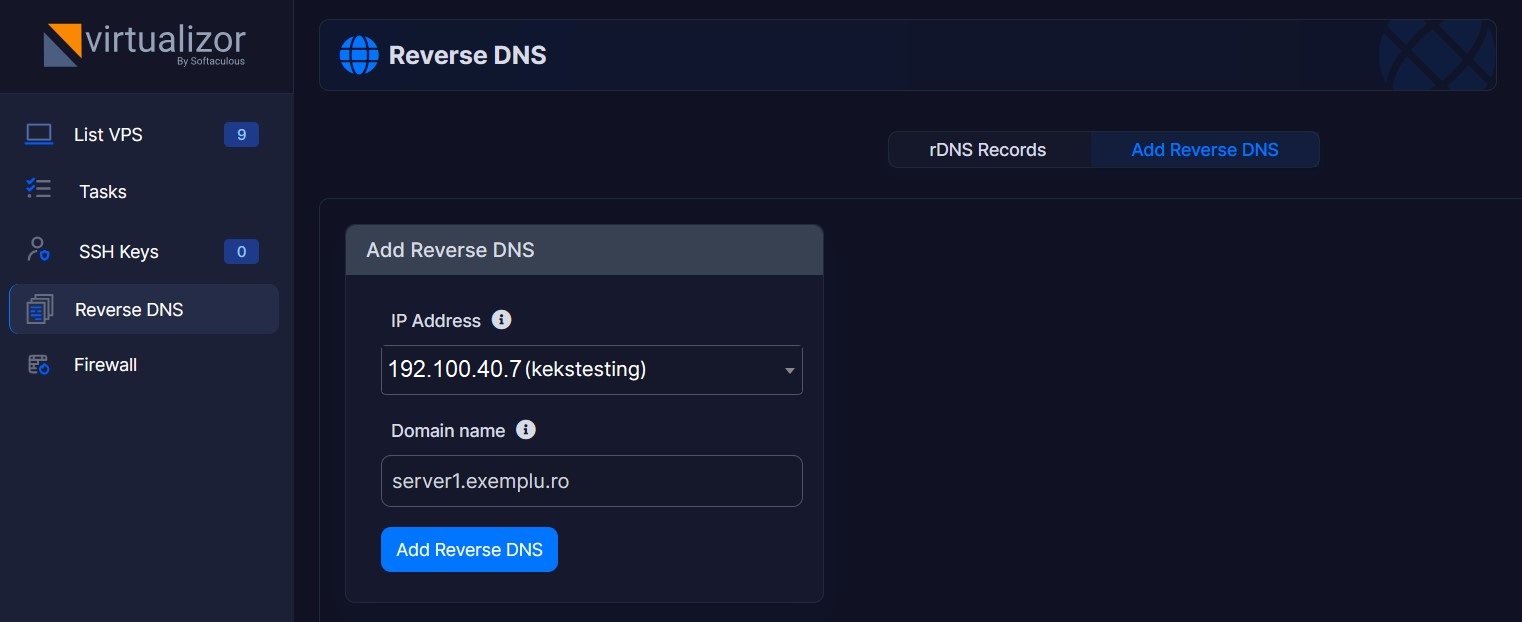
Task: Click the SSH Keys user icon
Action: pos(39,249)
